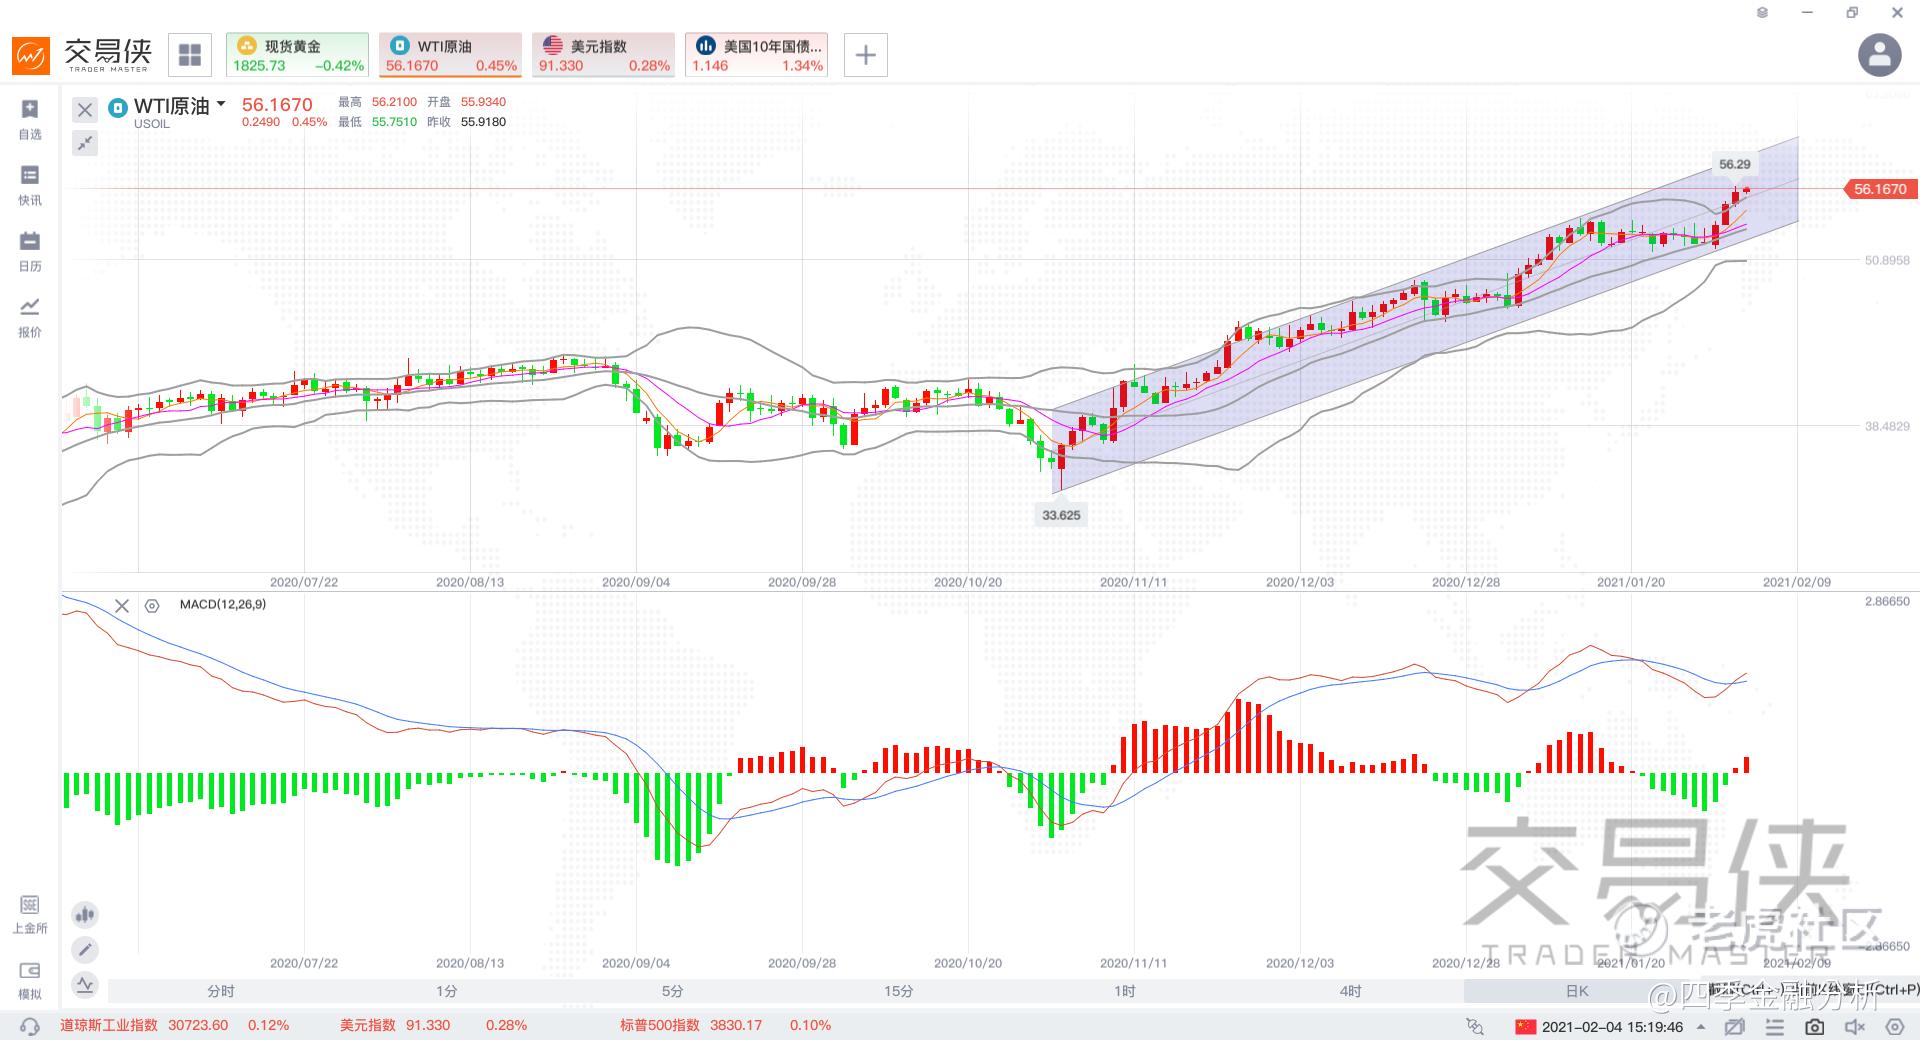Open 日历 calendar in sidebar

(30, 251)
